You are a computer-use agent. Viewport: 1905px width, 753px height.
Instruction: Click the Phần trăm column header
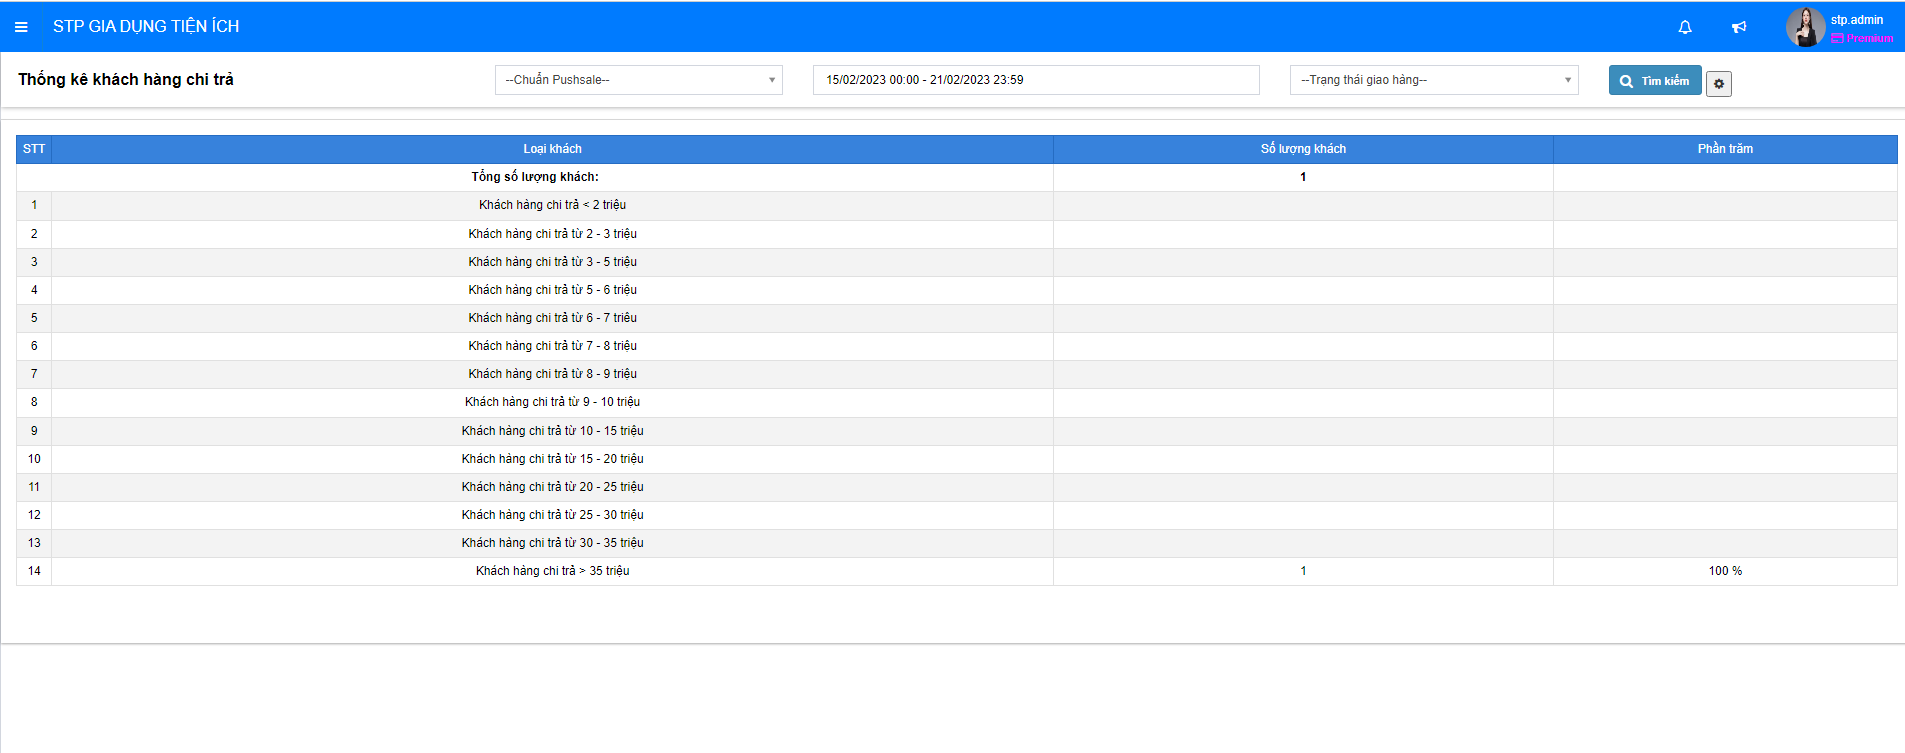(x=1725, y=149)
